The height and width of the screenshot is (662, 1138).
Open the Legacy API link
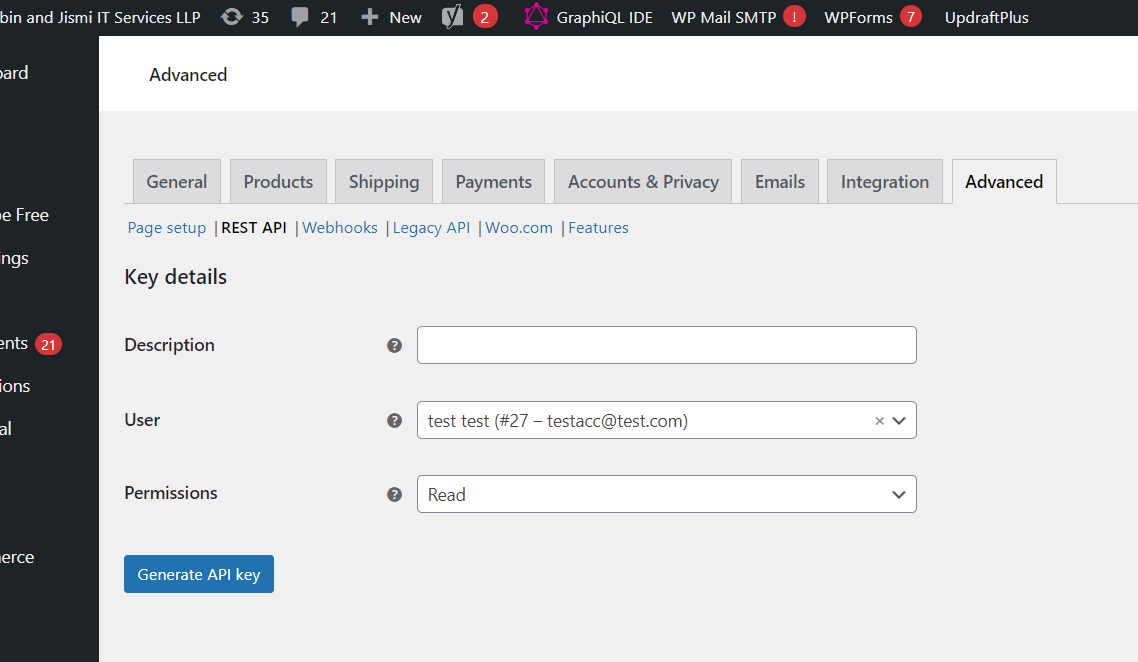(x=431, y=228)
